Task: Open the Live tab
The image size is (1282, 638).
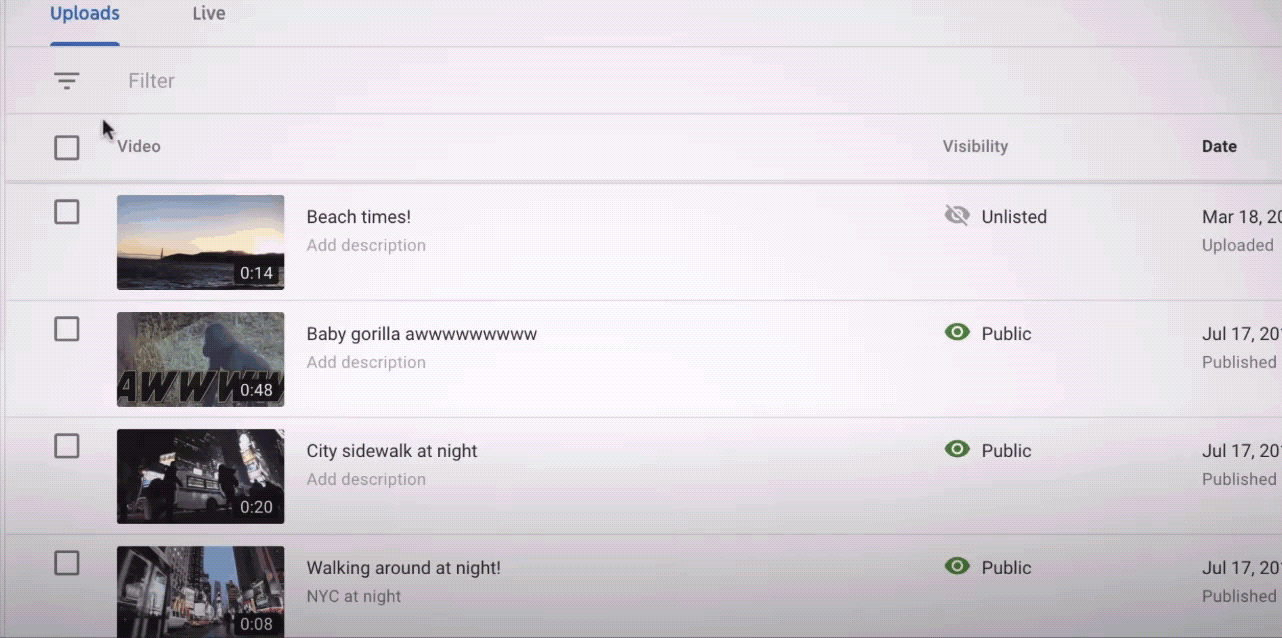Action: point(208,14)
